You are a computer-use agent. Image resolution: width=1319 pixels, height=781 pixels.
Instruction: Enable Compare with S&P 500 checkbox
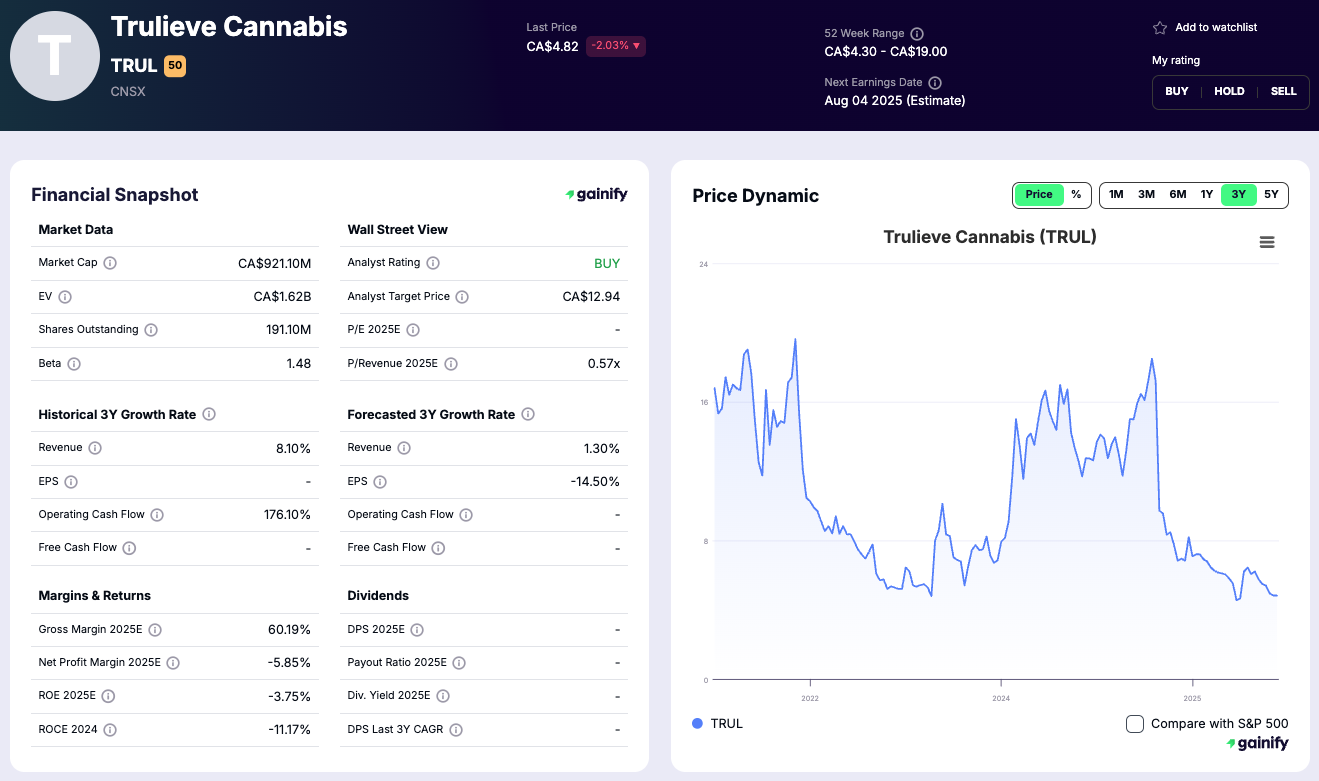pos(1134,724)
